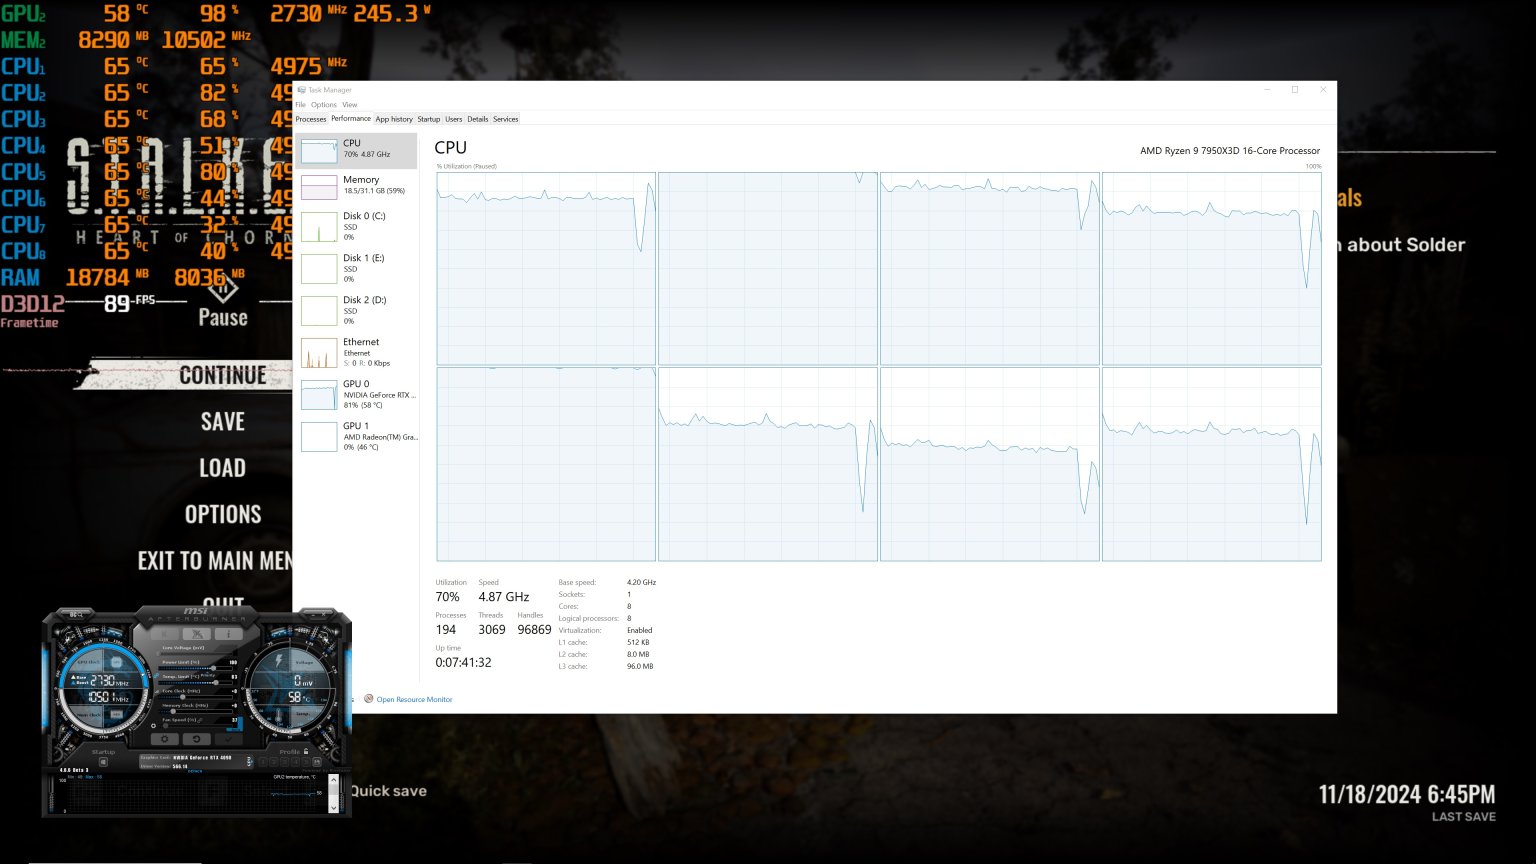Switch to the Processes tab
This screenshot has height=864, width=1536.
click(310, 118)
